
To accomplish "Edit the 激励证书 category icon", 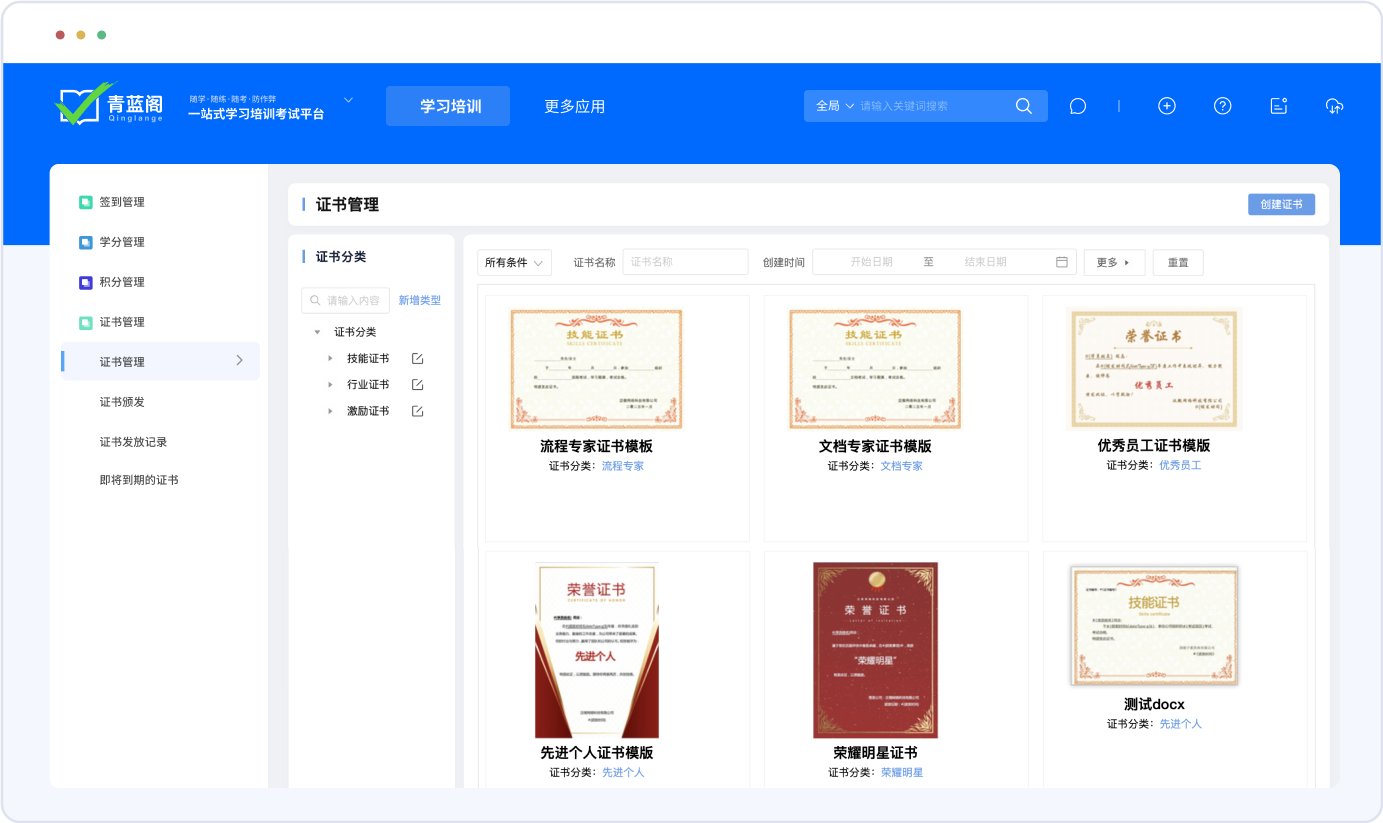I will [417, 411].
